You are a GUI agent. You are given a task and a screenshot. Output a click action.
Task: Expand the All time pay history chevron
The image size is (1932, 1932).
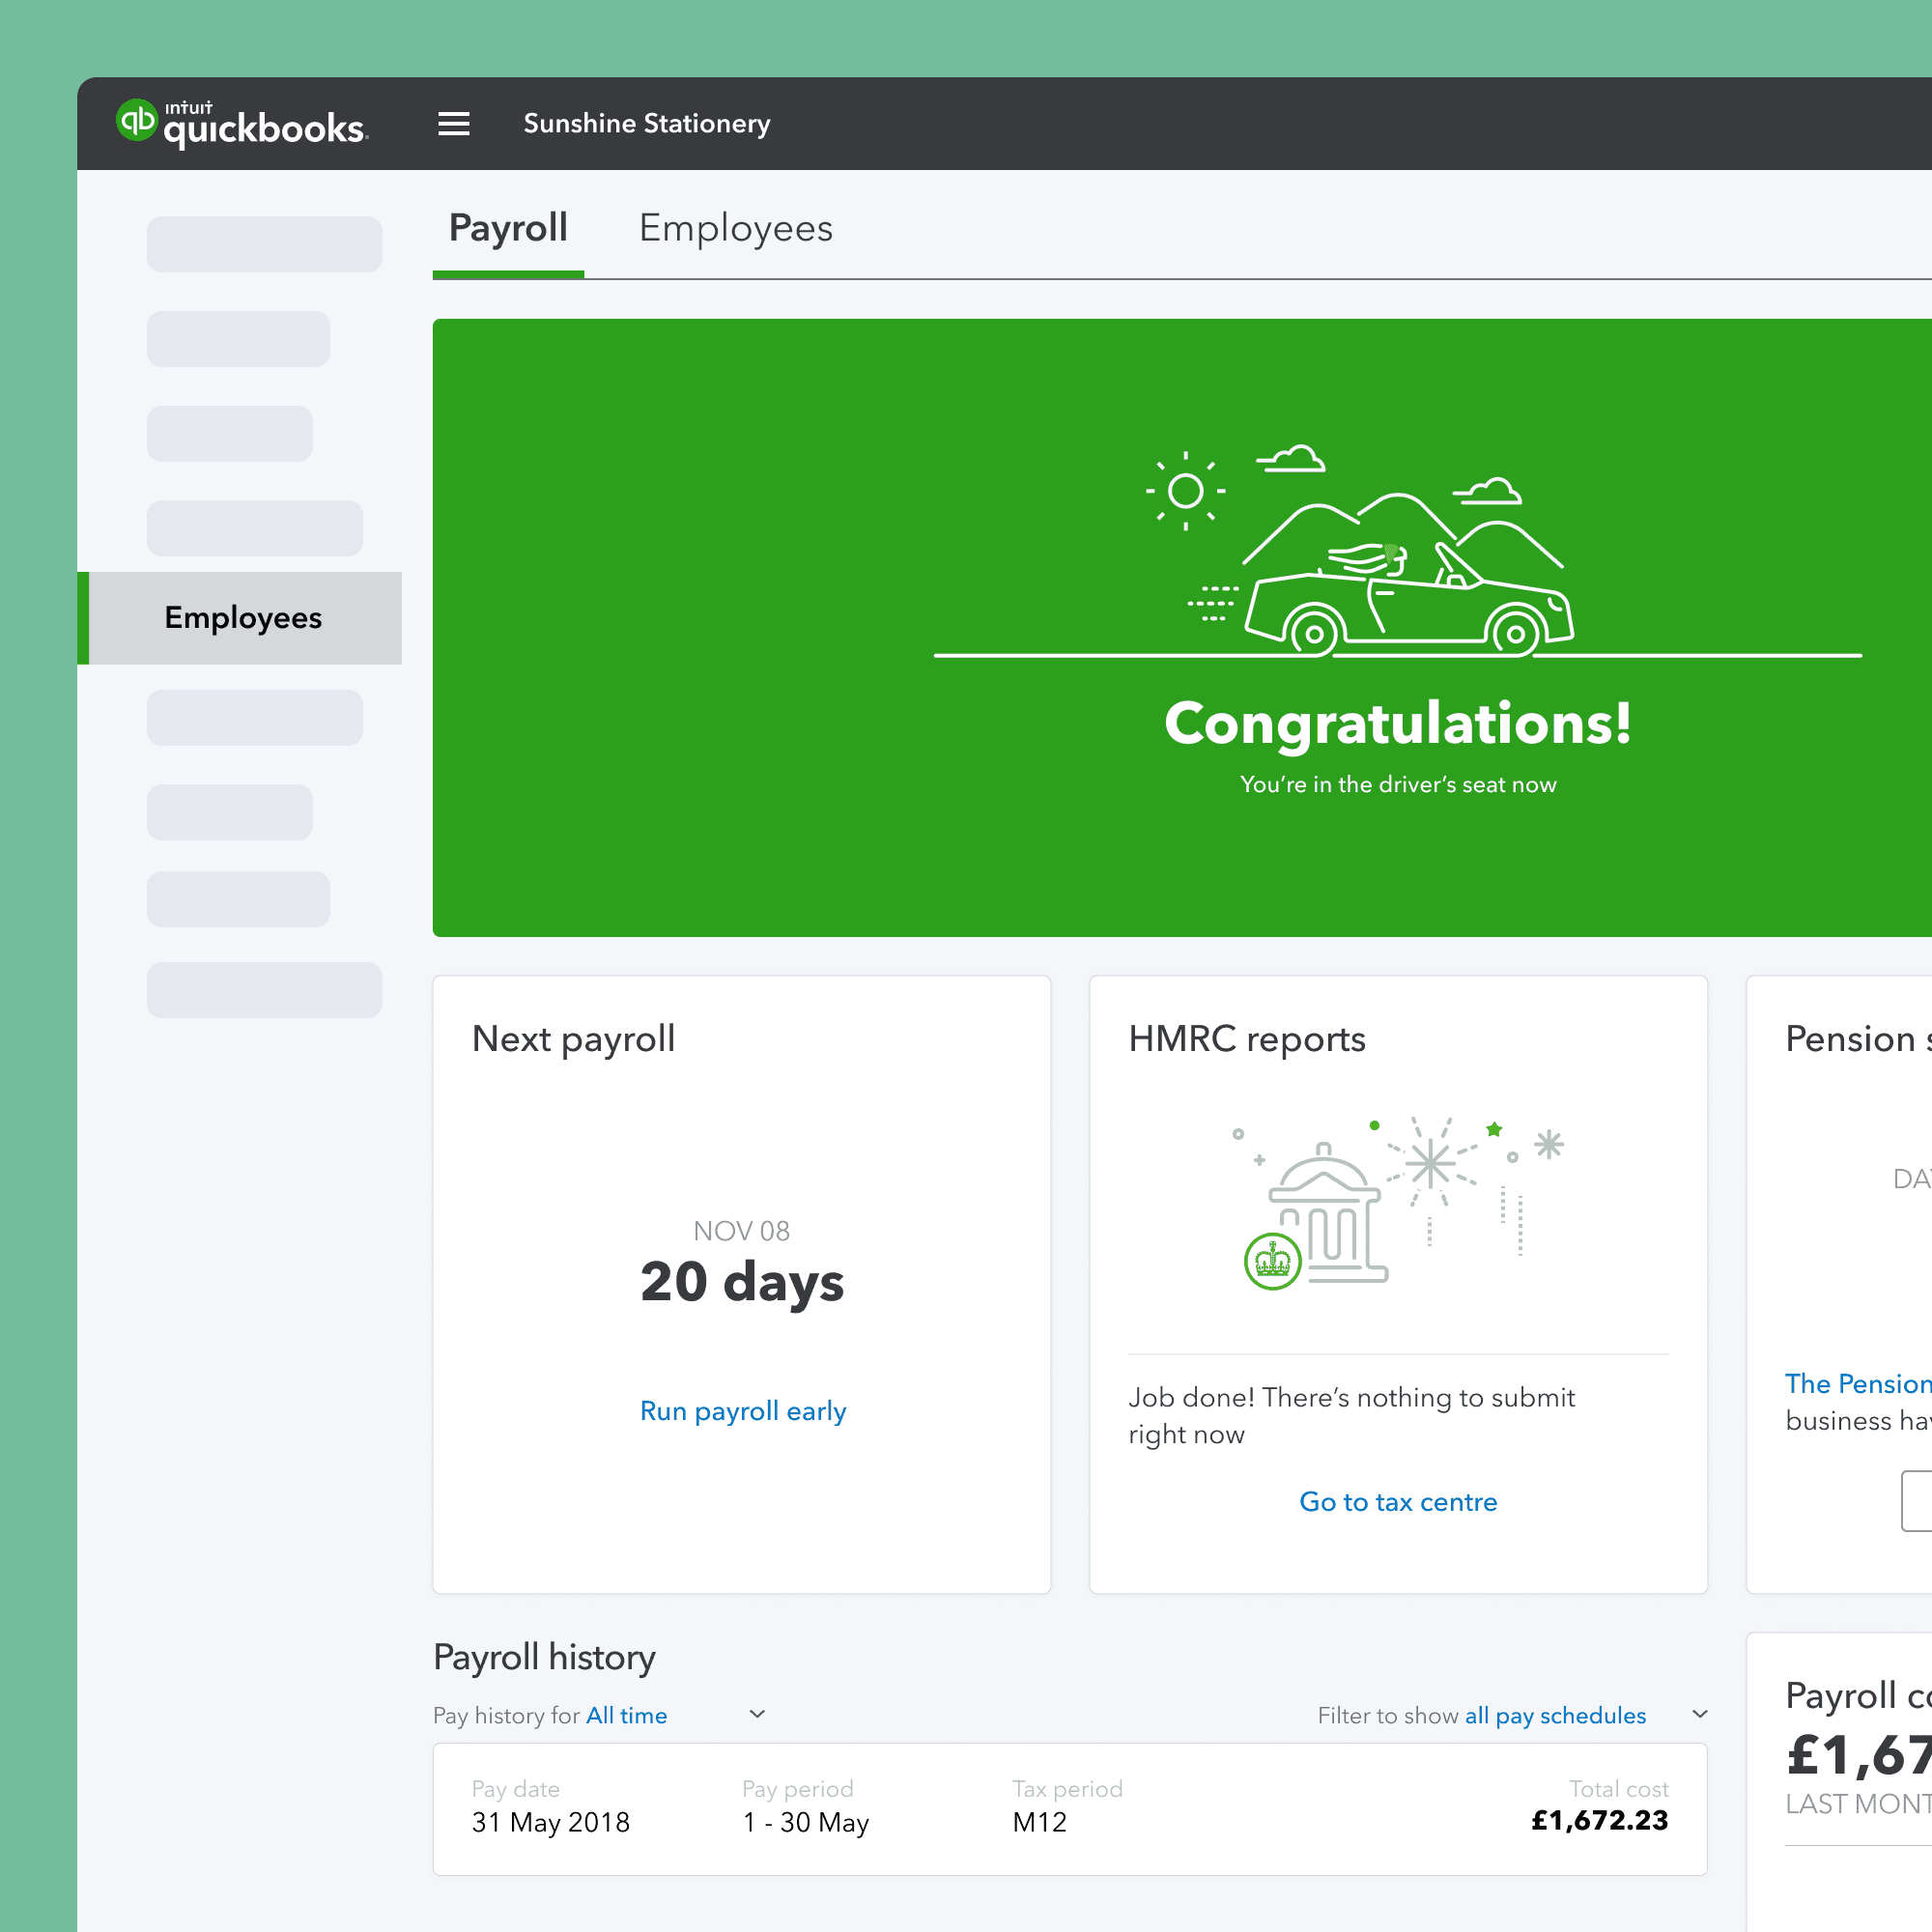[x=757, y=1714]
